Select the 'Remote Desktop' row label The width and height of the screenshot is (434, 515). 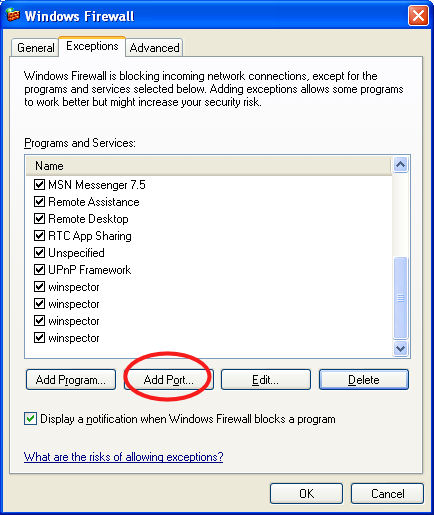tap(88, 219)
